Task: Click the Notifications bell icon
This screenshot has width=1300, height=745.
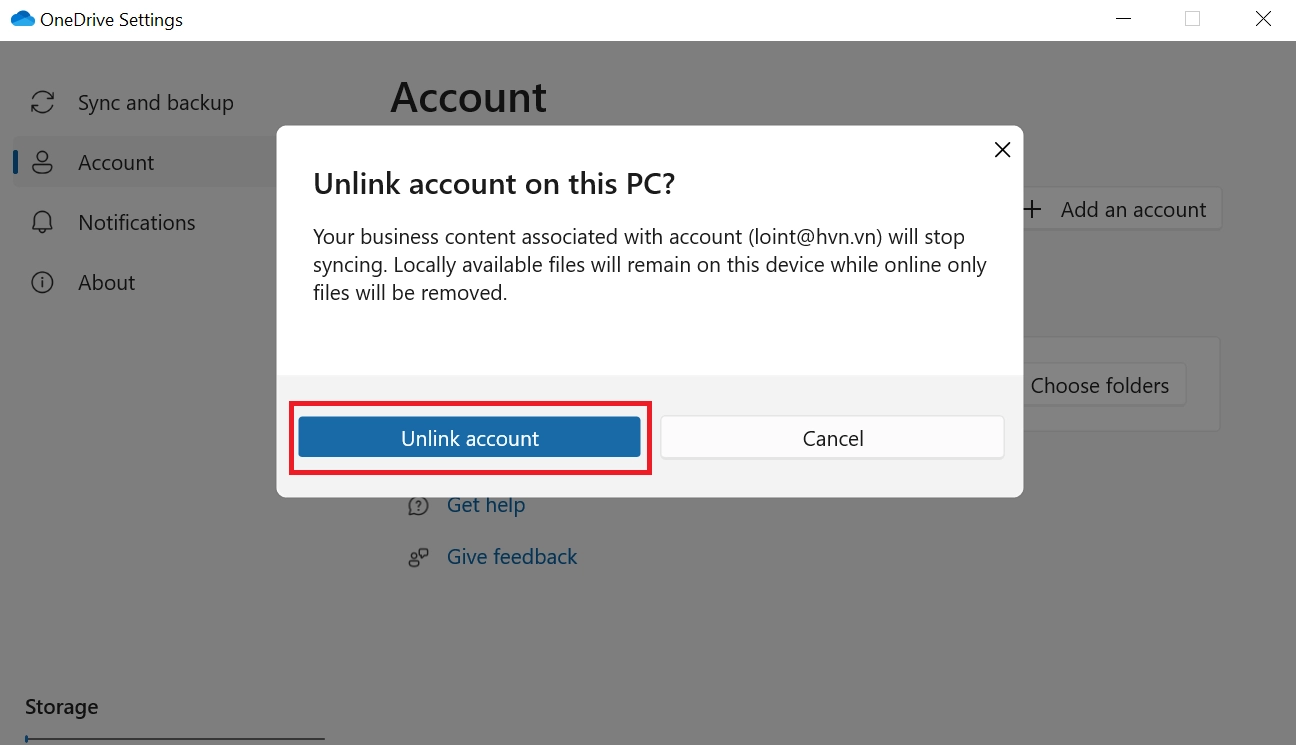Action: point(42,223)
